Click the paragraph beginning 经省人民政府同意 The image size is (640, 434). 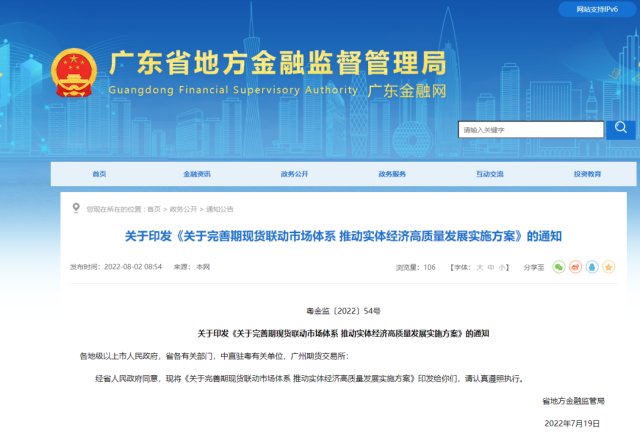310,378
